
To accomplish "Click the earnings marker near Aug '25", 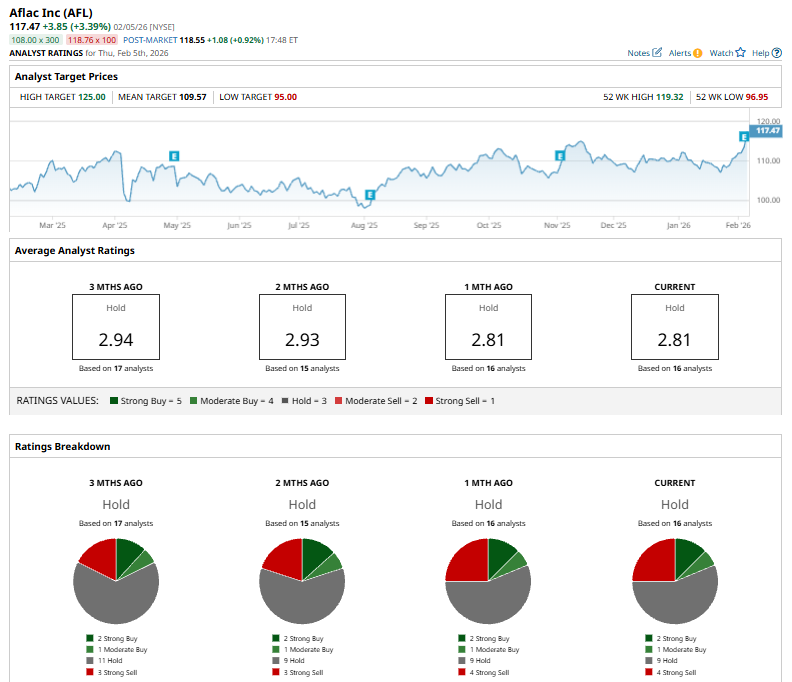I will click(x=370, y=195).
